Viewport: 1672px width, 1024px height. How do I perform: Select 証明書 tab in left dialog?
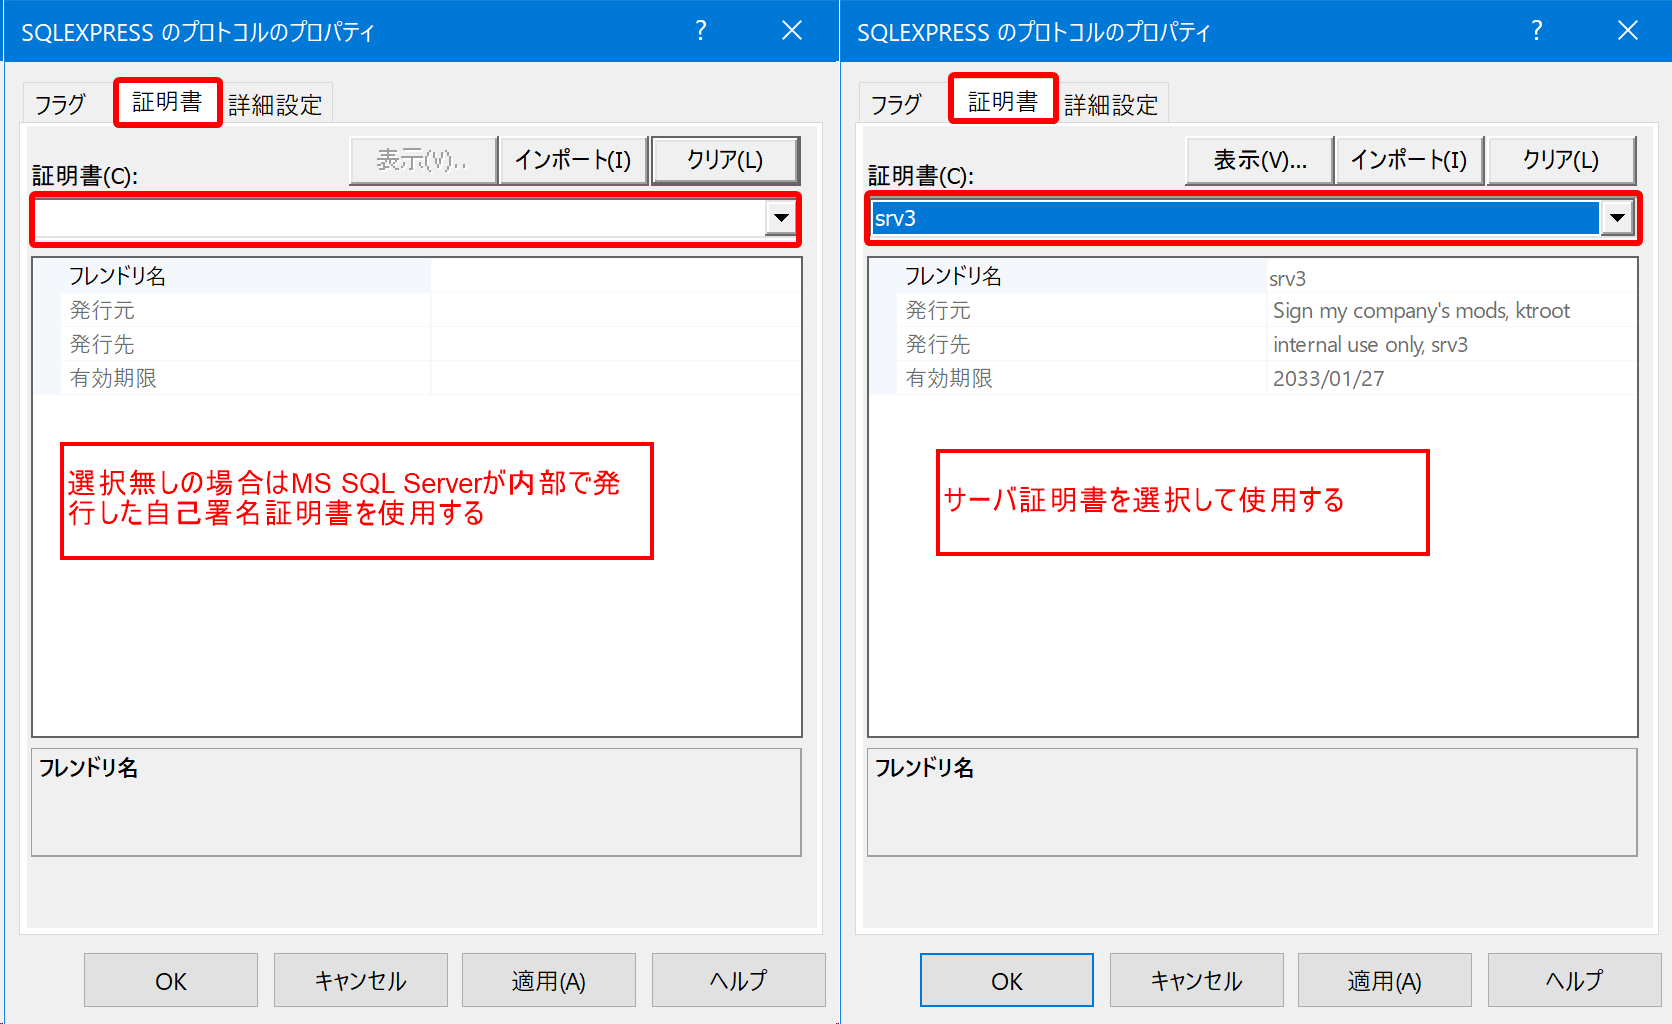click(167, 102)
